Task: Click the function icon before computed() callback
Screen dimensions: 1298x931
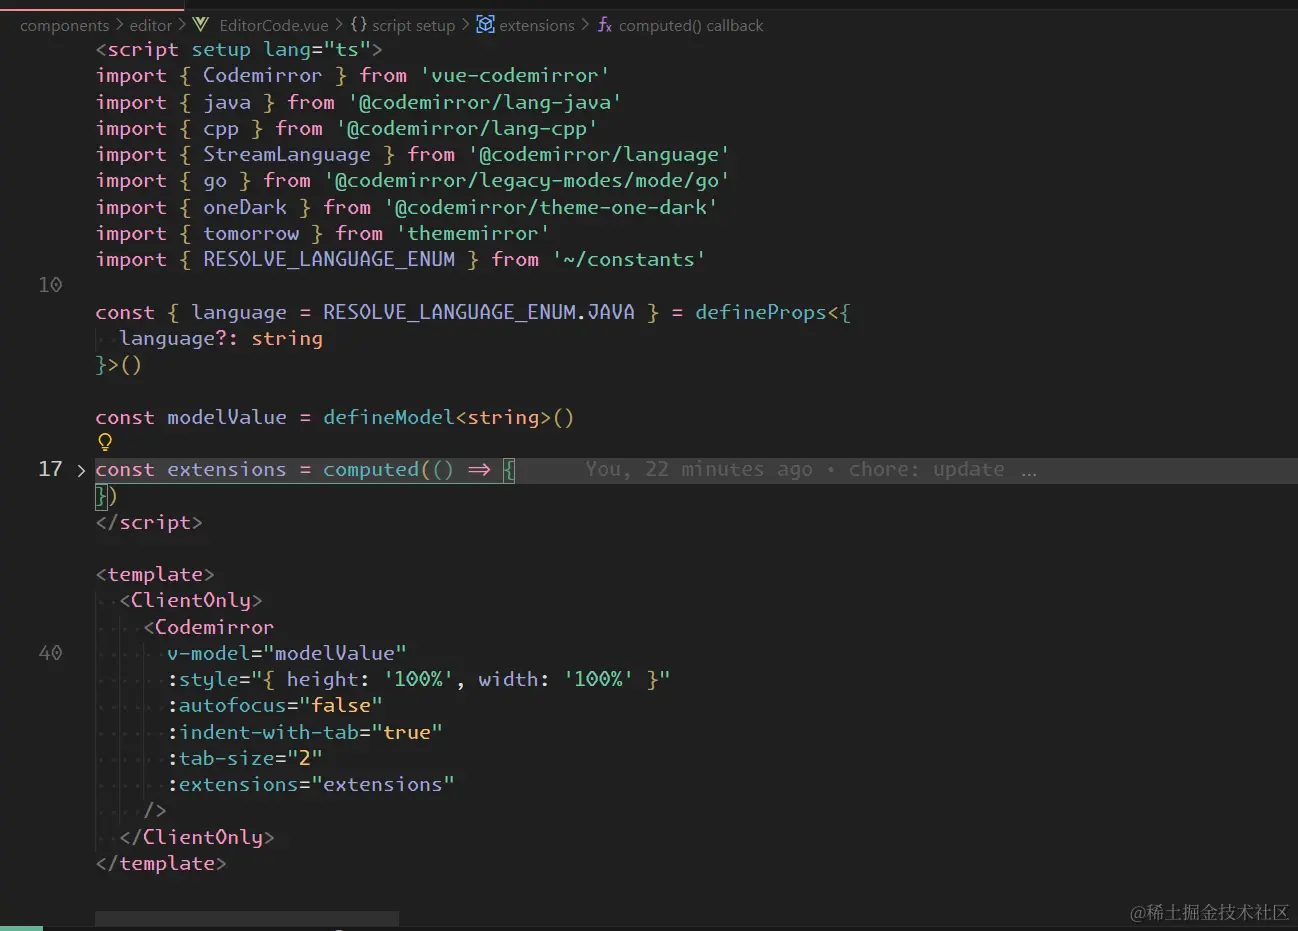Action: [x=605, y=24]
